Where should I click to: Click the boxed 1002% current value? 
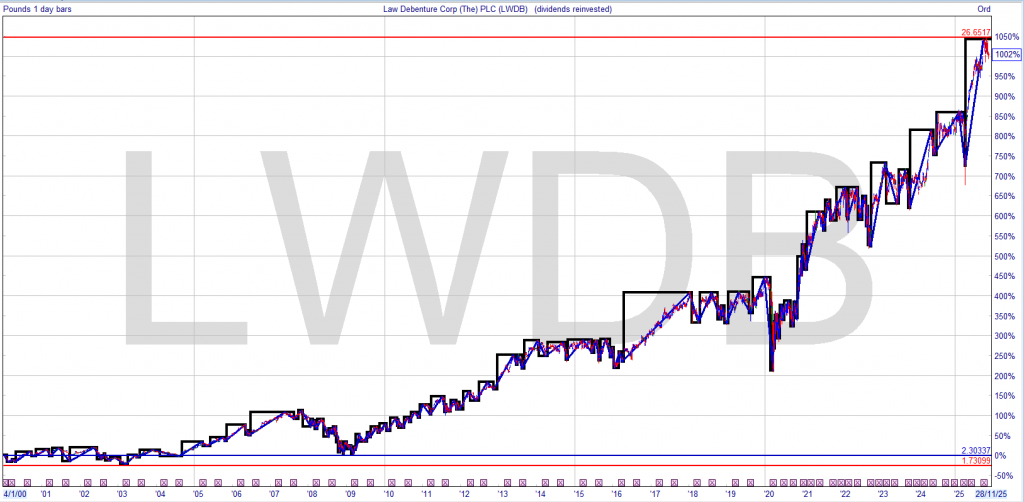coord(1007,55)
